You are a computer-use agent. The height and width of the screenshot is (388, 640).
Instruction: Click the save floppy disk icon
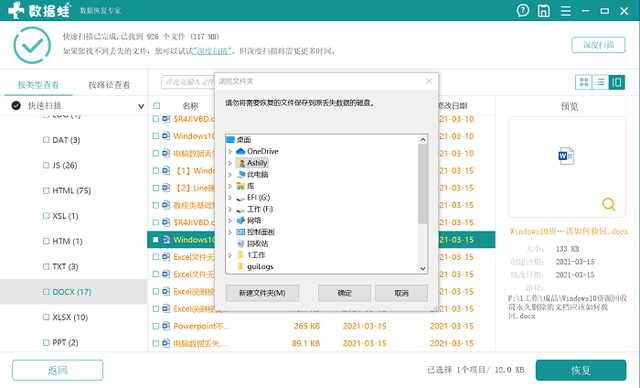[x=544, y=11]
